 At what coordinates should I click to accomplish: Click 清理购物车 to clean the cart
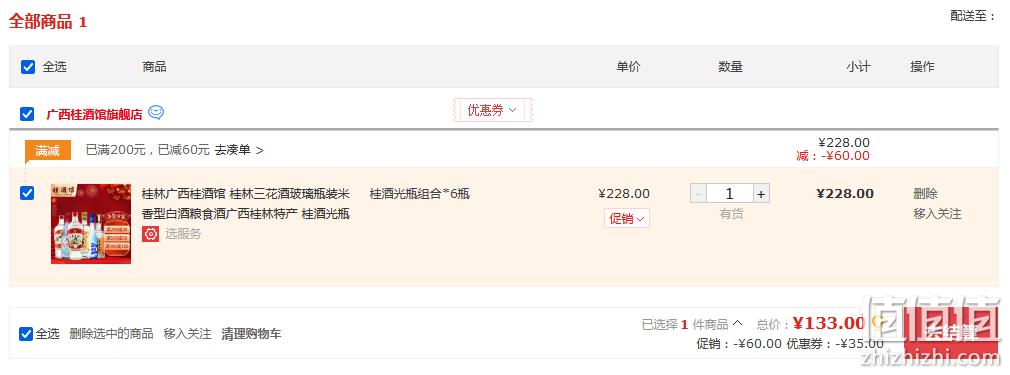point(251,334)
